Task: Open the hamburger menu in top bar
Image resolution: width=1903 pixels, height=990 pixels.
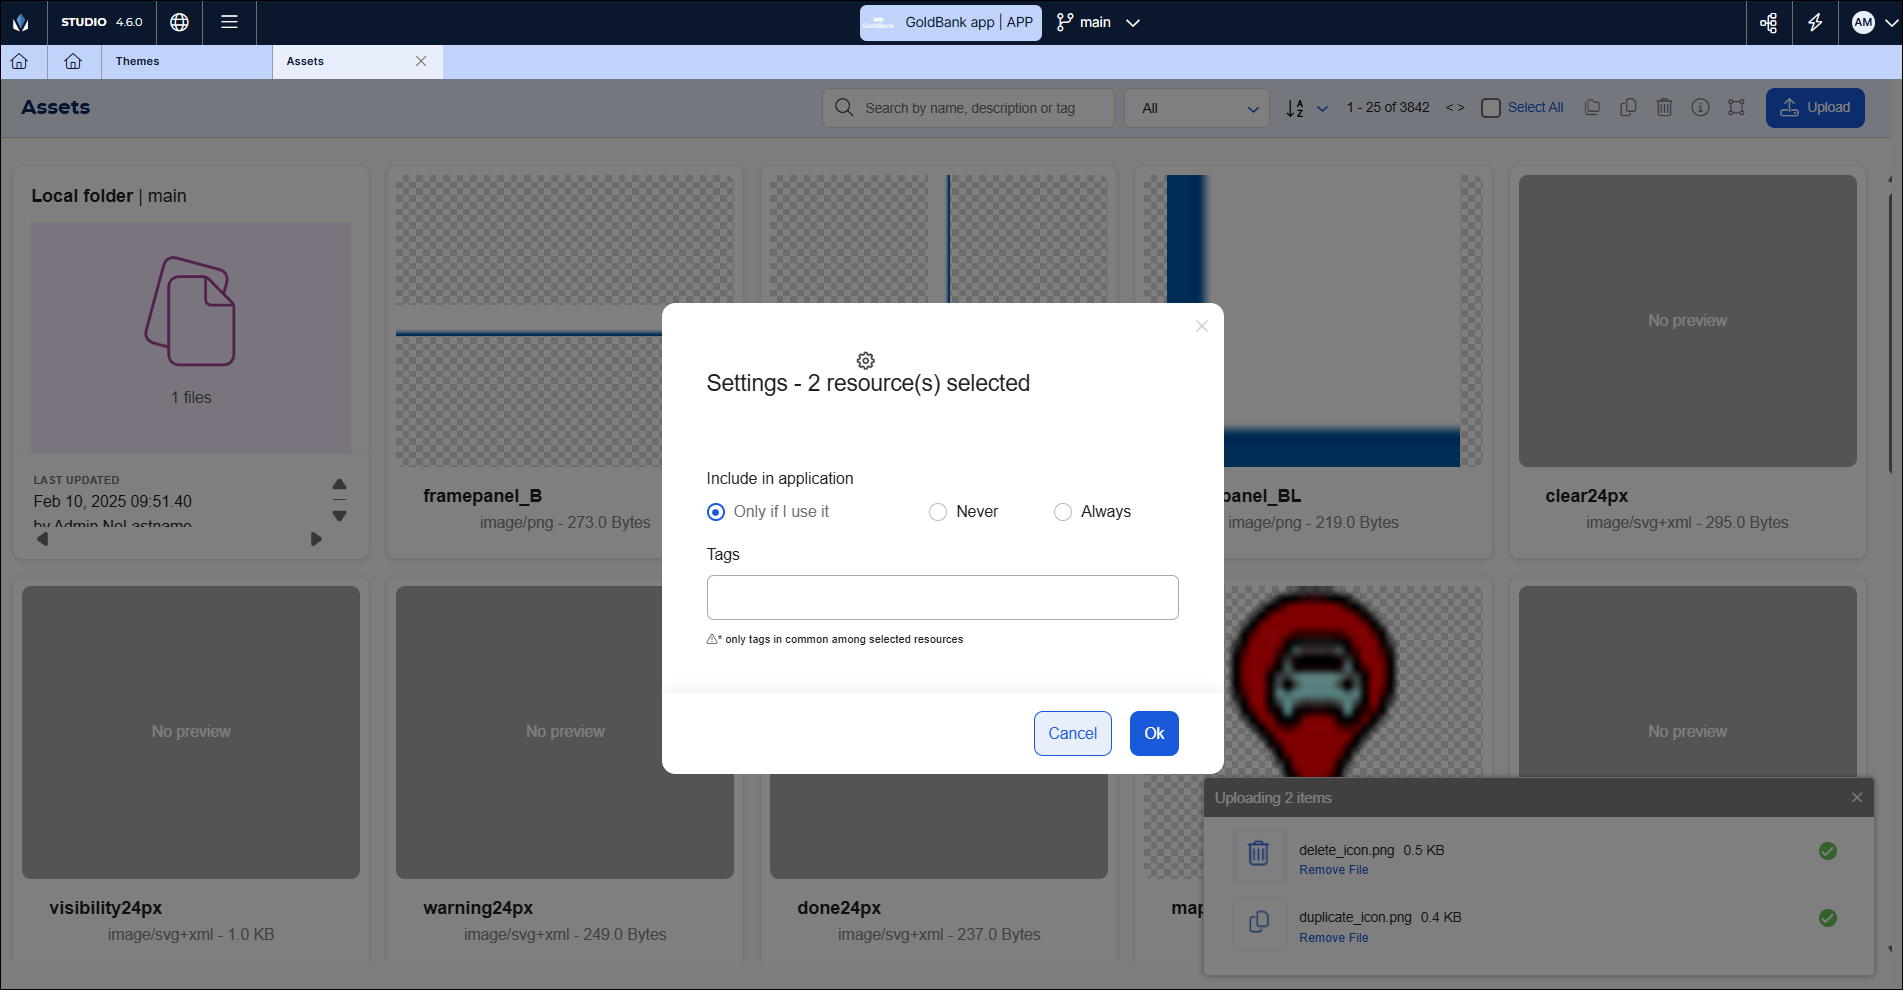Action: click(x=229, y=22)
